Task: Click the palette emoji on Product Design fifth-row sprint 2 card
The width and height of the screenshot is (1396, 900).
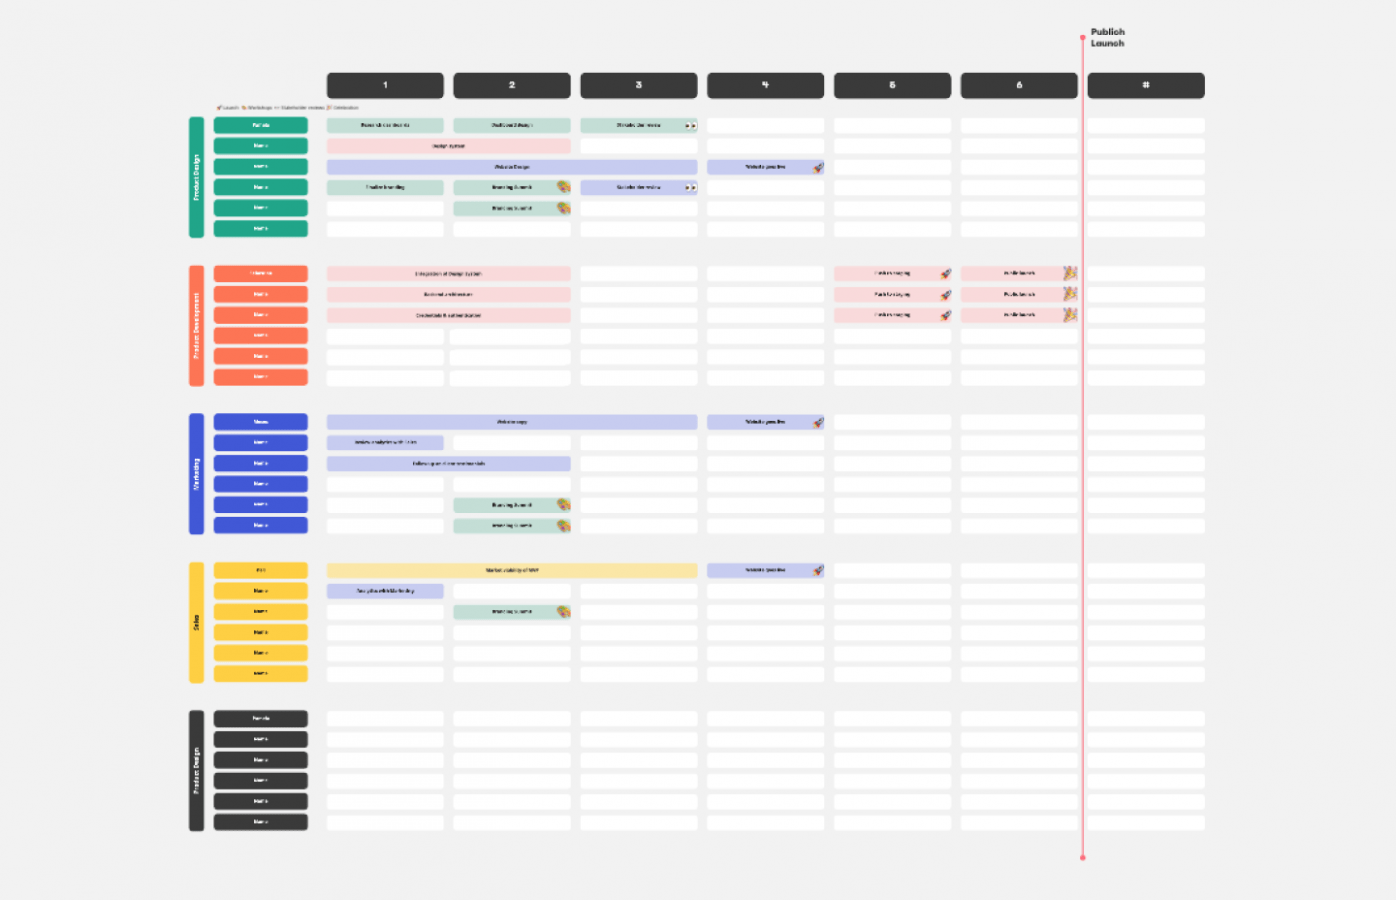Action: coord(563,208)
